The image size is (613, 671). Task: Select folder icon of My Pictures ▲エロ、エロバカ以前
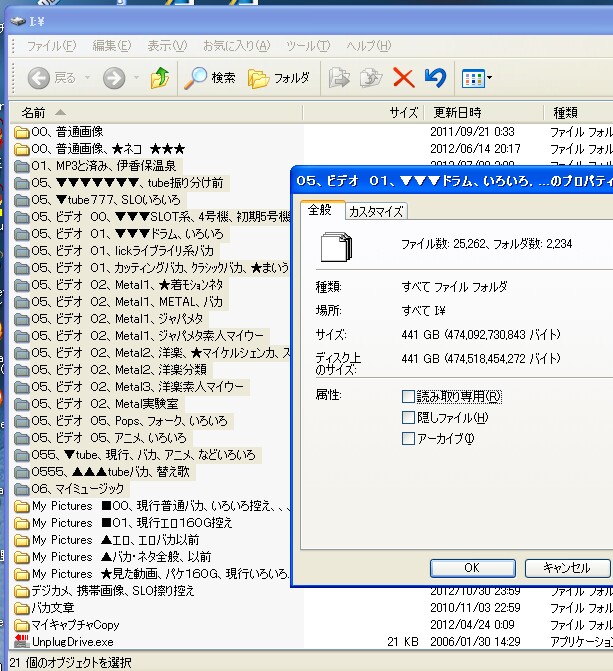click(21, 540)
